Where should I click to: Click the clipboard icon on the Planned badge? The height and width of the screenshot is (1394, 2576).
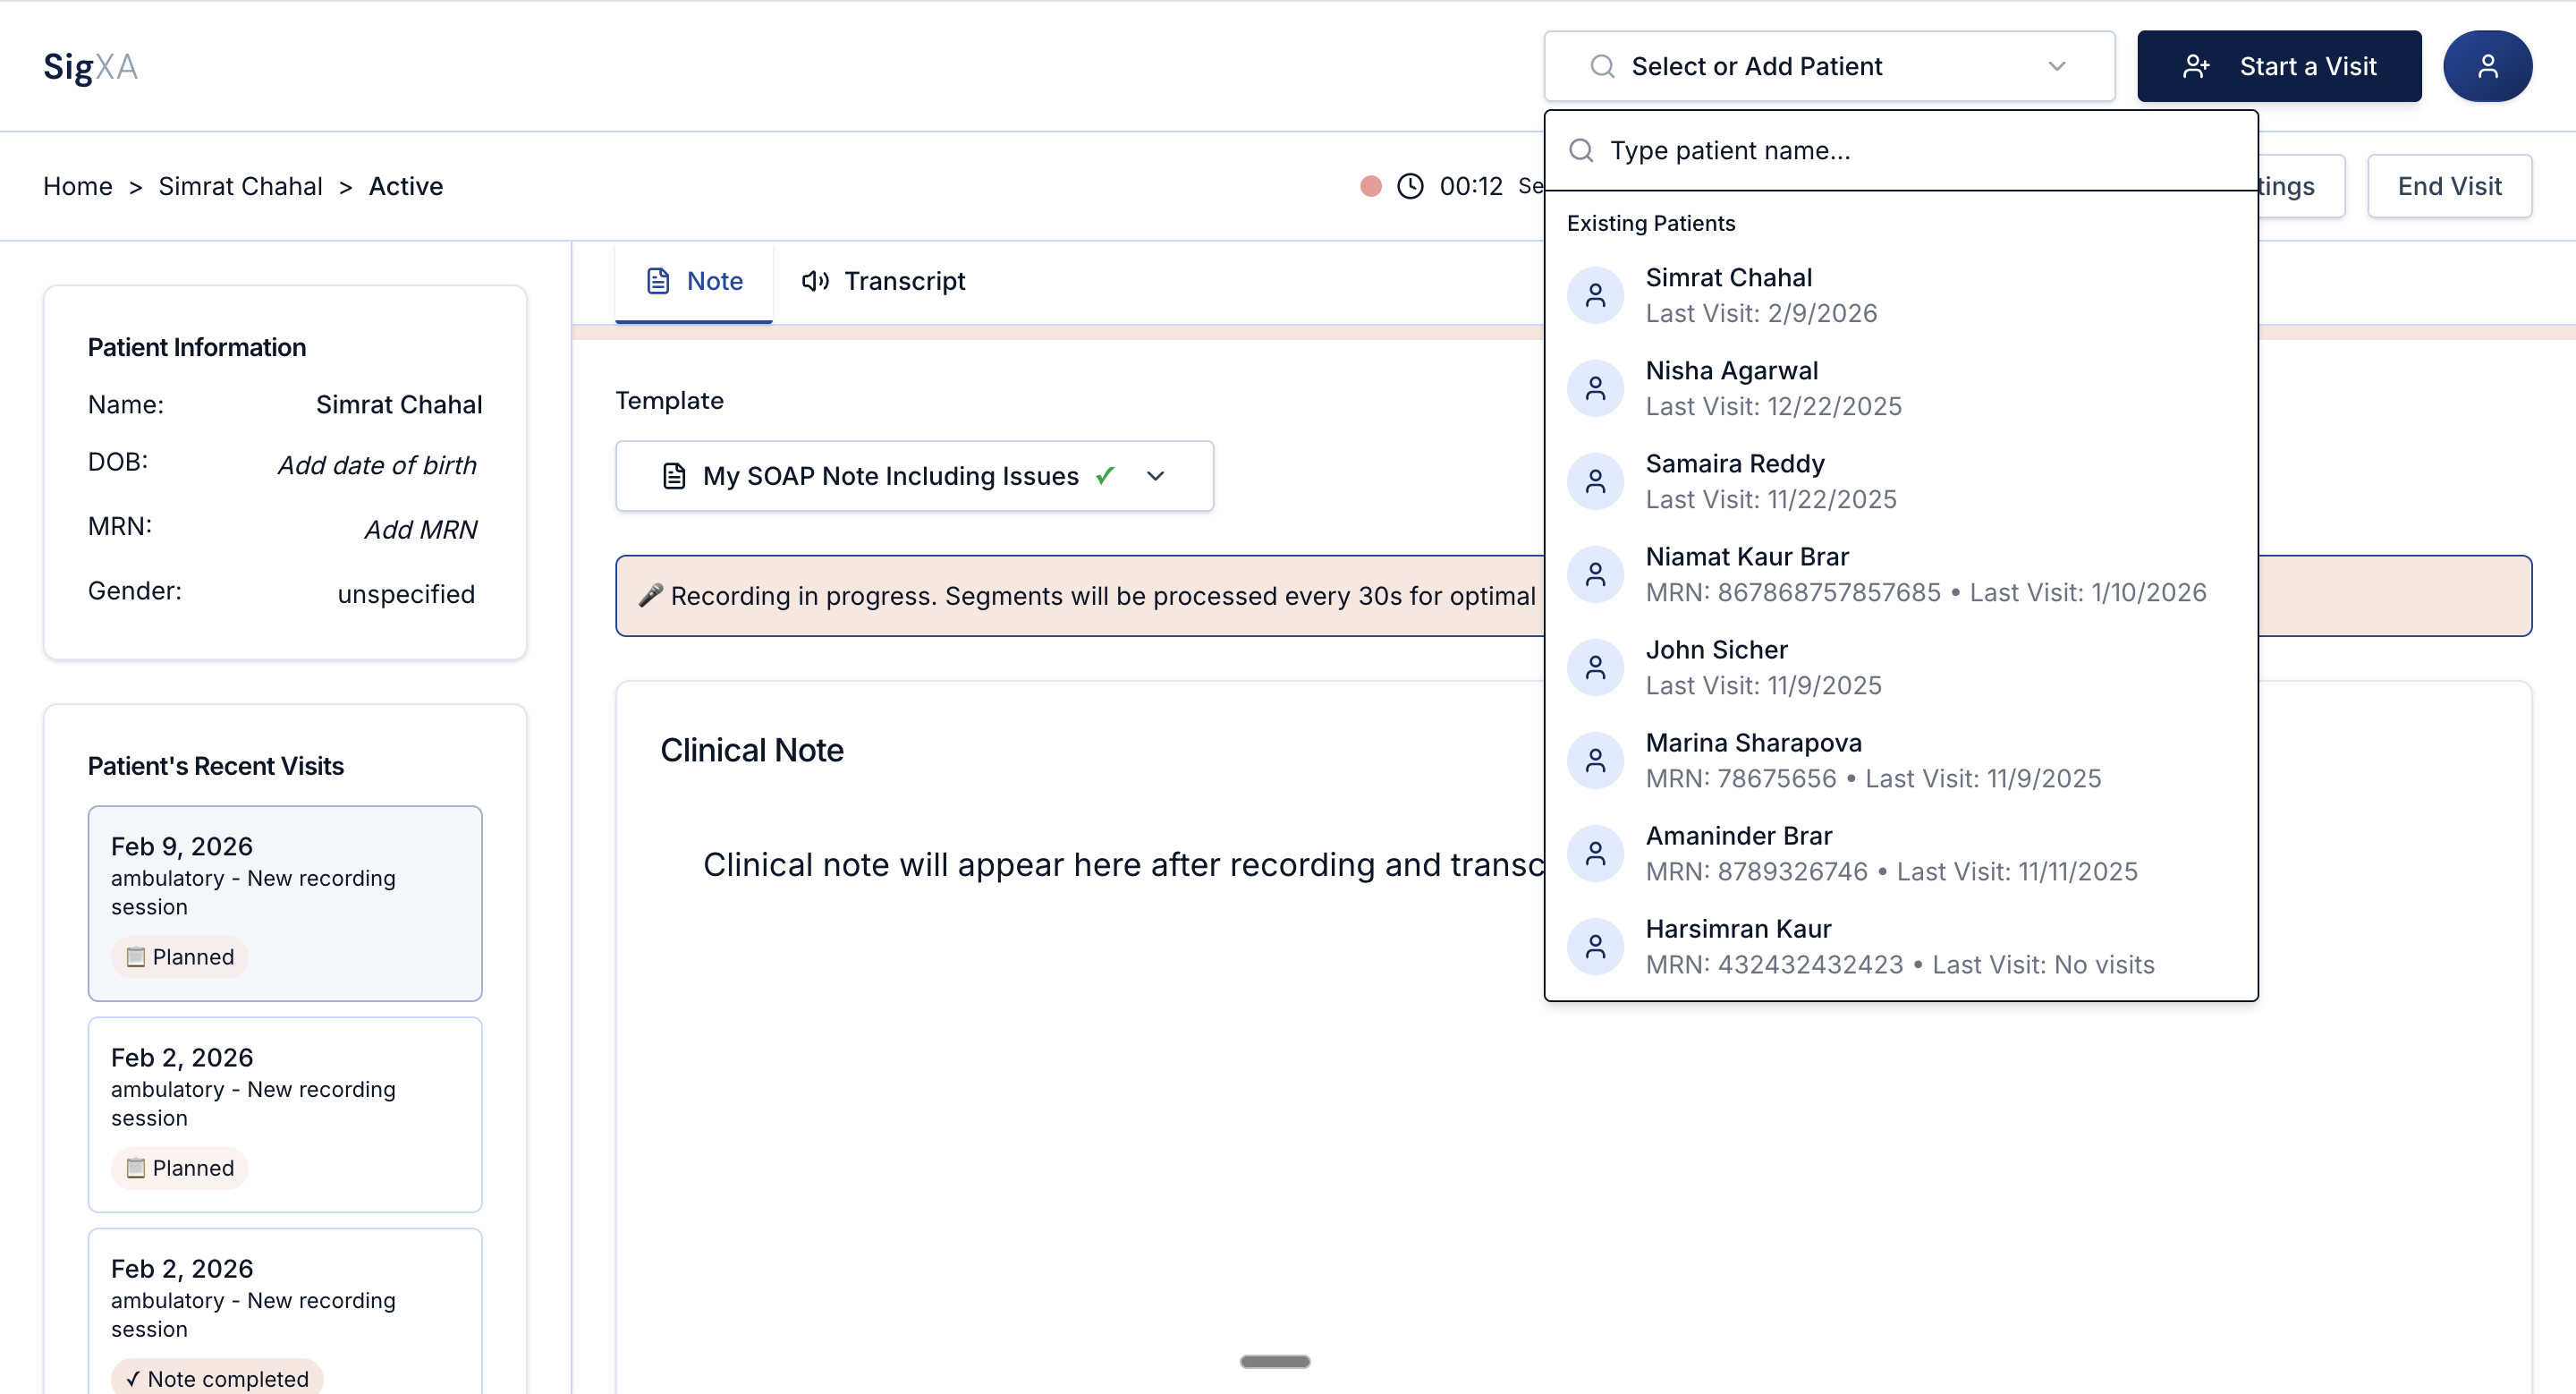pos(136,956)
